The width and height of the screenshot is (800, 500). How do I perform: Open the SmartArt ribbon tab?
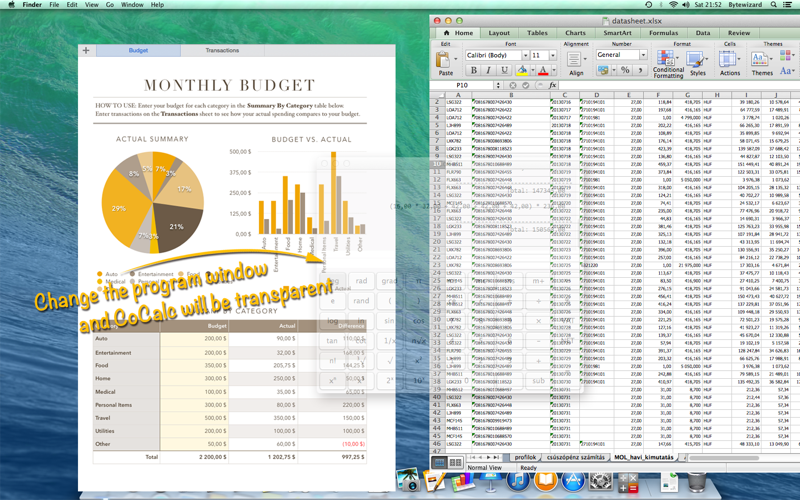pos(617,33)
